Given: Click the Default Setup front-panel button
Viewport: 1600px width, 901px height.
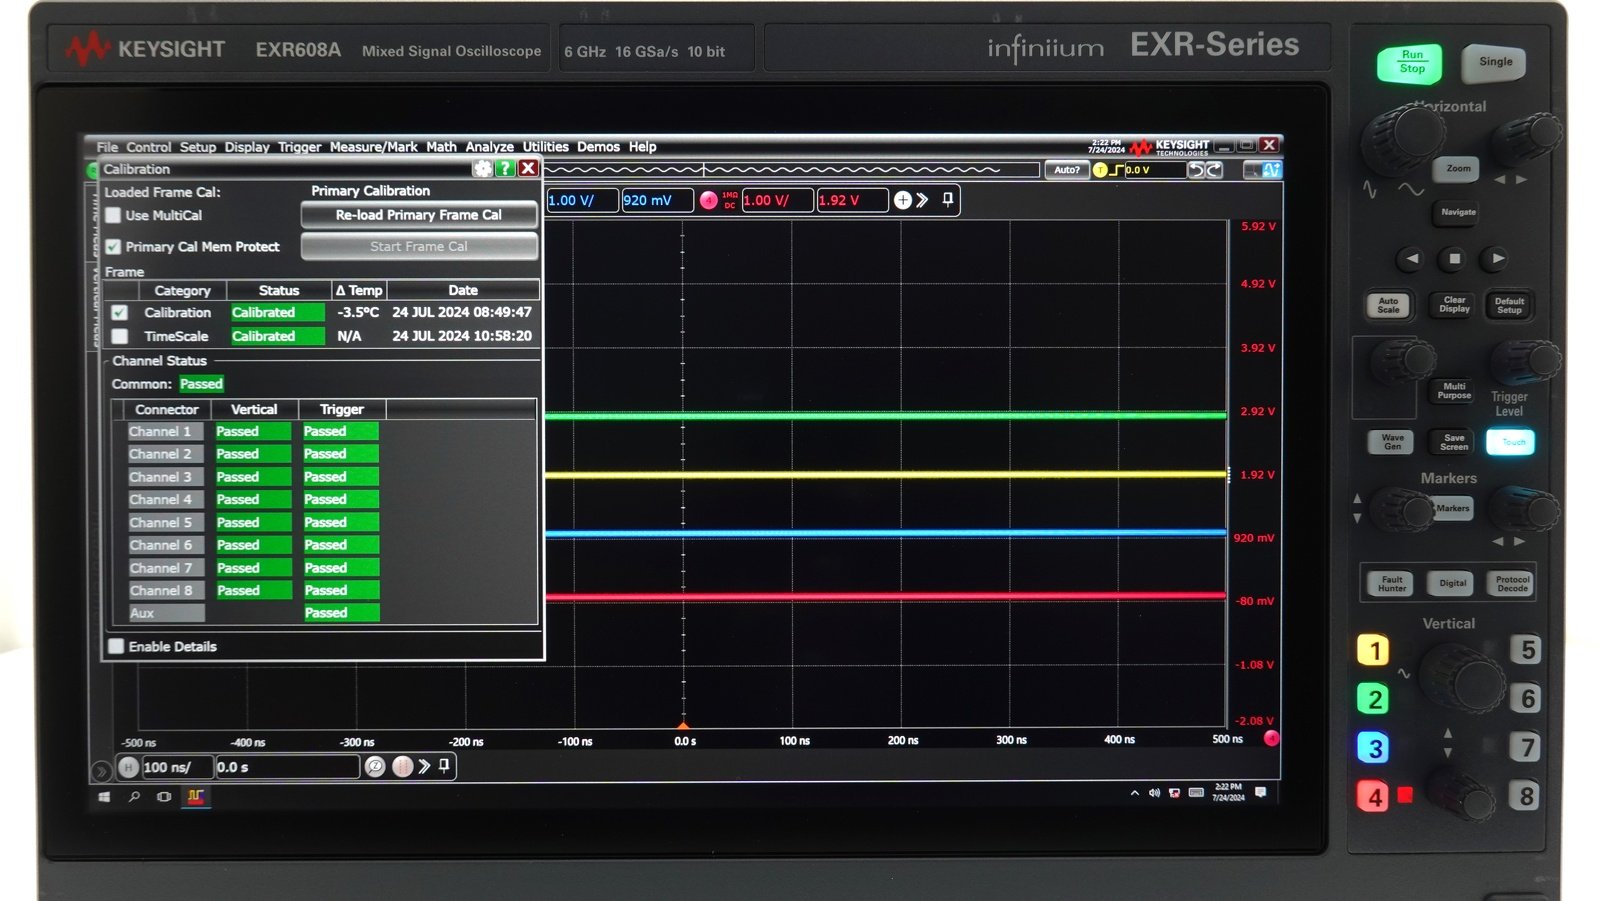Looking at the screenshot, I should tap(1510, 305).
